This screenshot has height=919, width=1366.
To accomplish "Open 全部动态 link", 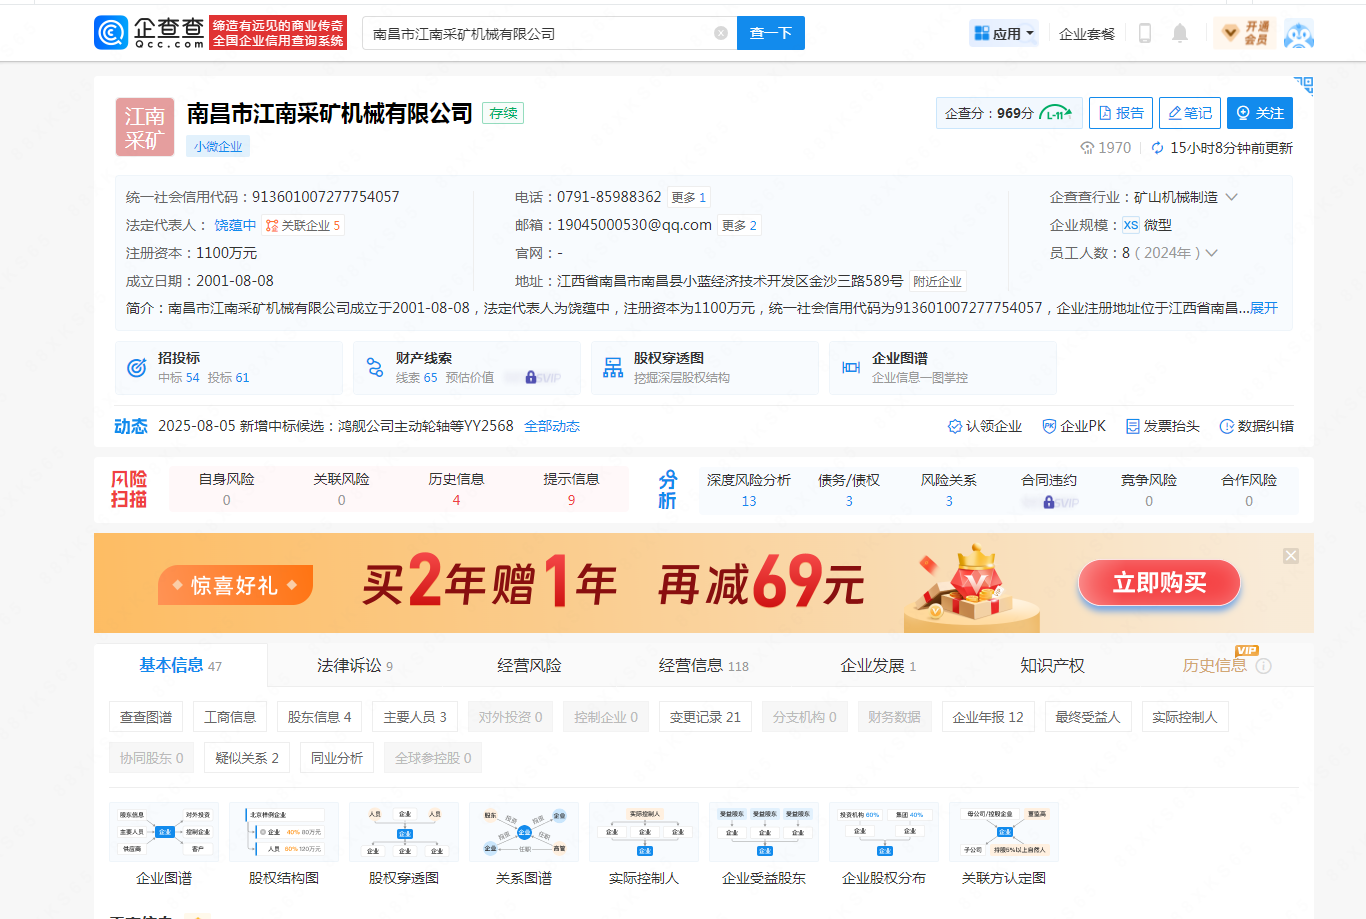I will click(552, 426).
